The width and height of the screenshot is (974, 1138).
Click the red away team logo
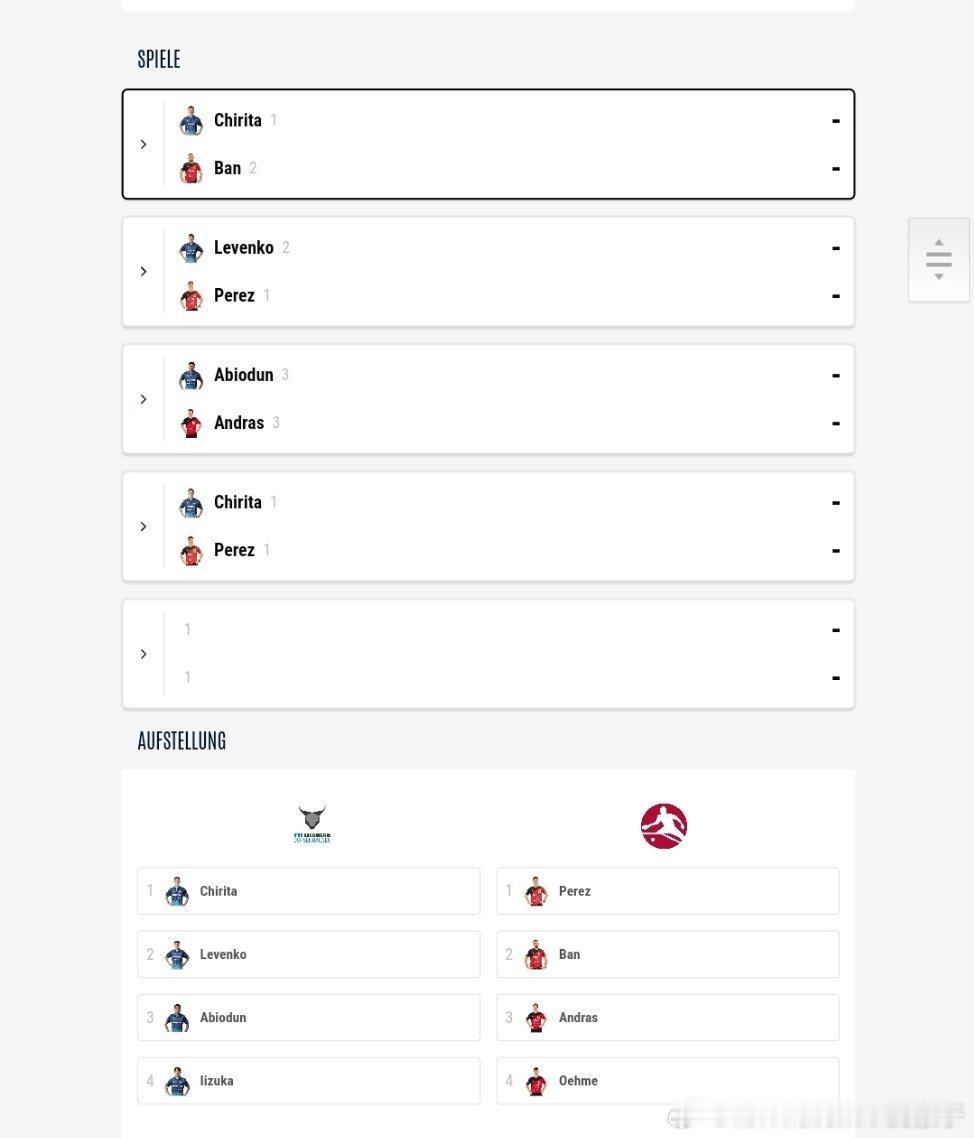[664, 826]
